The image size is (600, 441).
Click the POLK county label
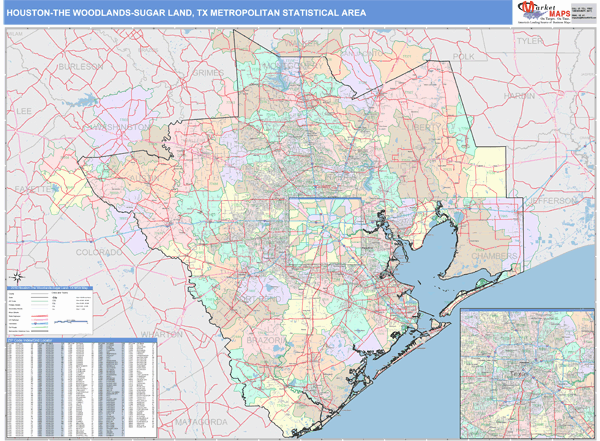463,57
